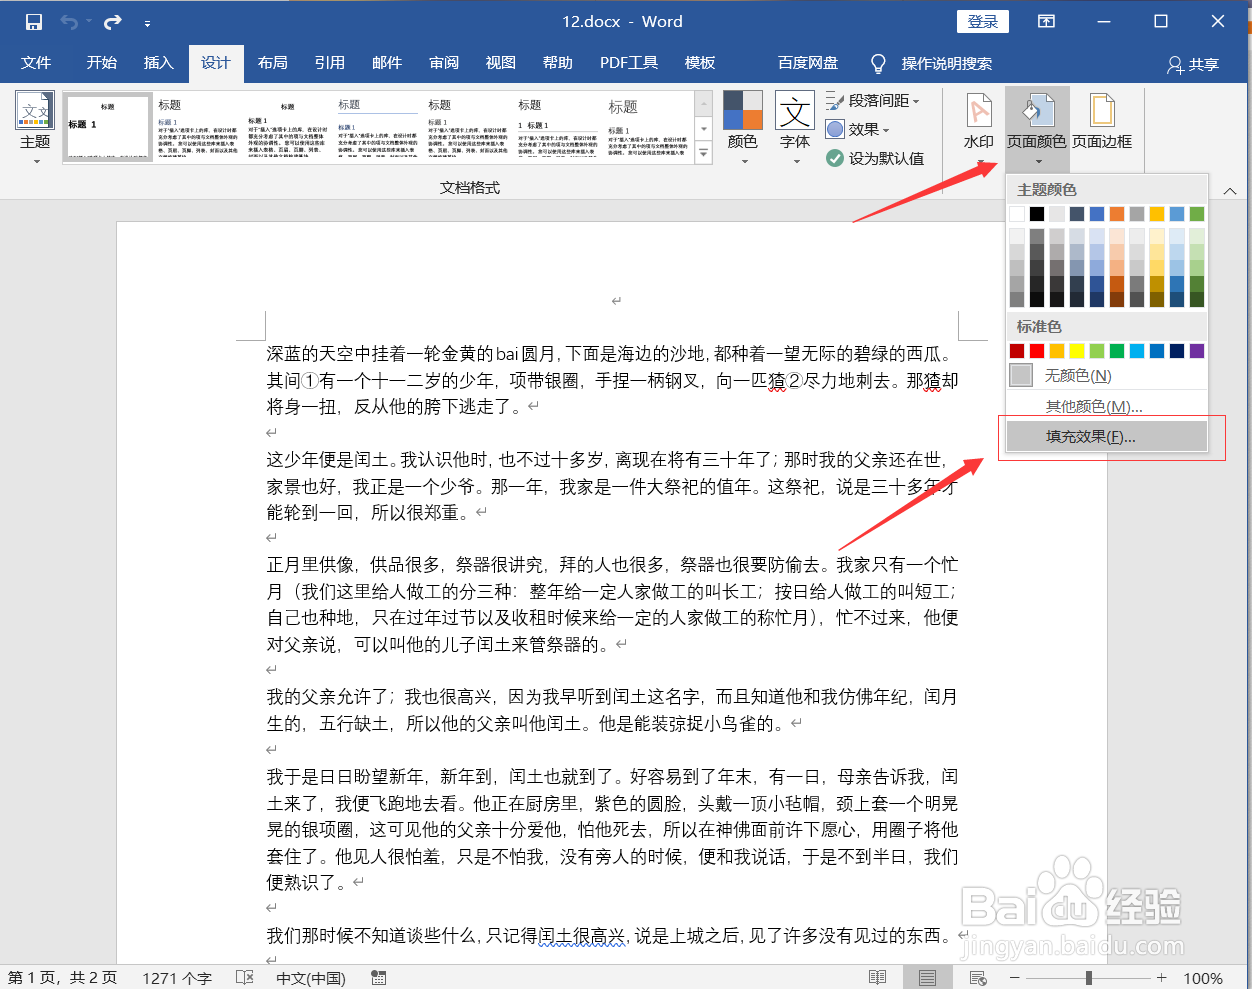Click the 100% zoom level
The width and height of the screenshot is (1252, 989).
pos(1203,978)
